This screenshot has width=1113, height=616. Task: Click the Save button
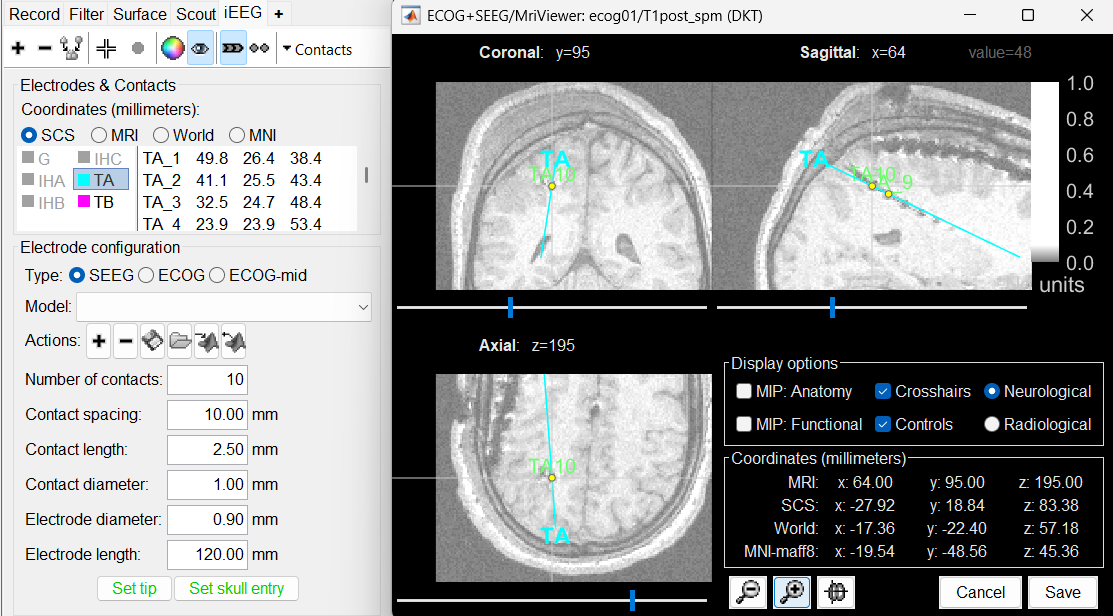pos(1062,592)
